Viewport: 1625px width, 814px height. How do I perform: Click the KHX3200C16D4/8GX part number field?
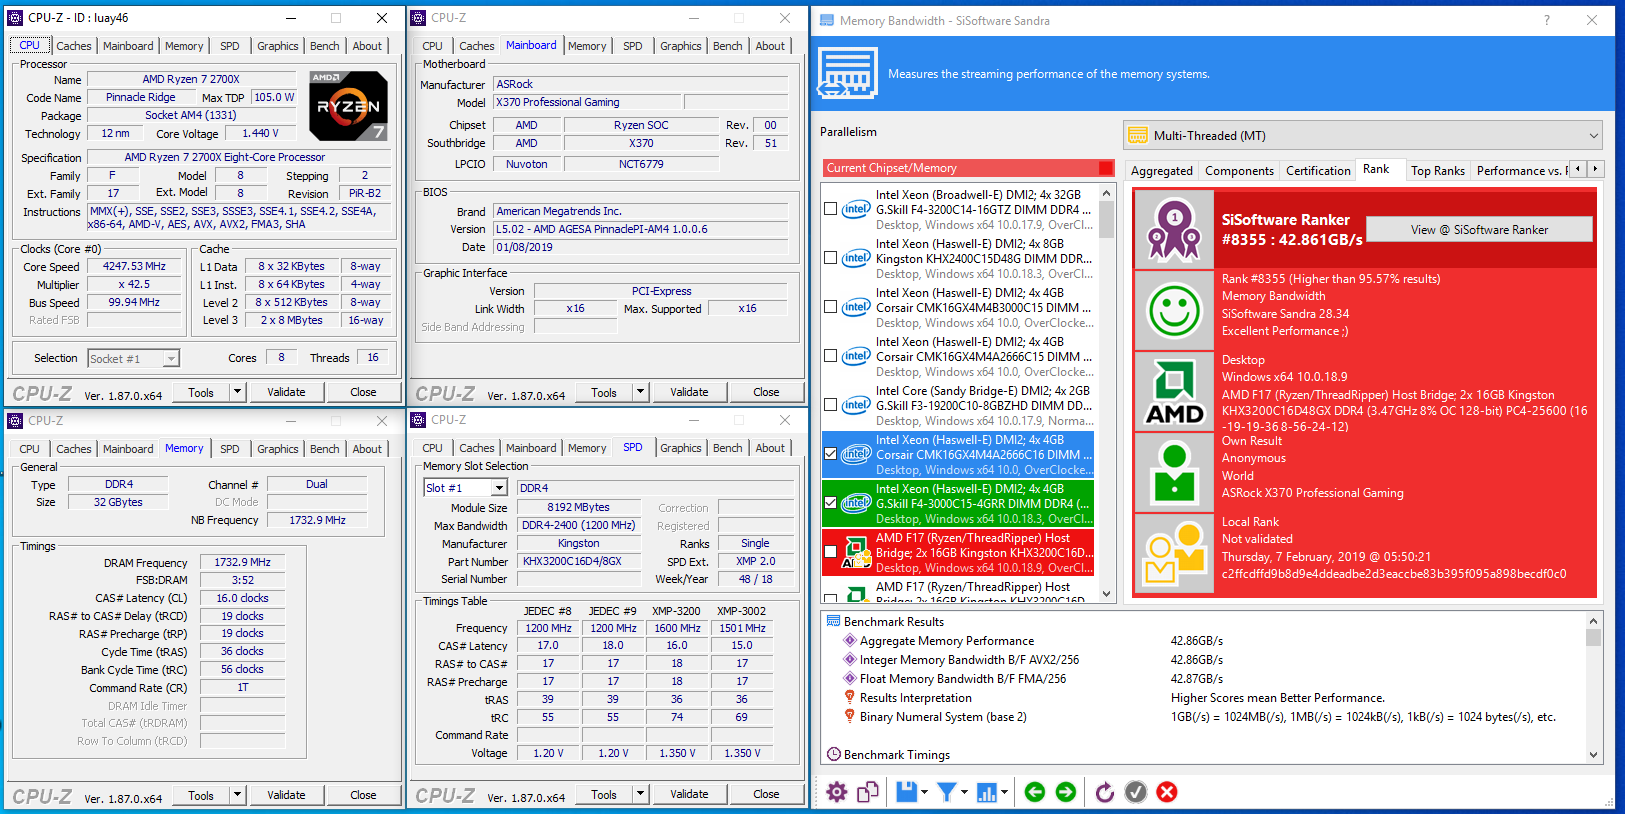(x=579, y=562)
